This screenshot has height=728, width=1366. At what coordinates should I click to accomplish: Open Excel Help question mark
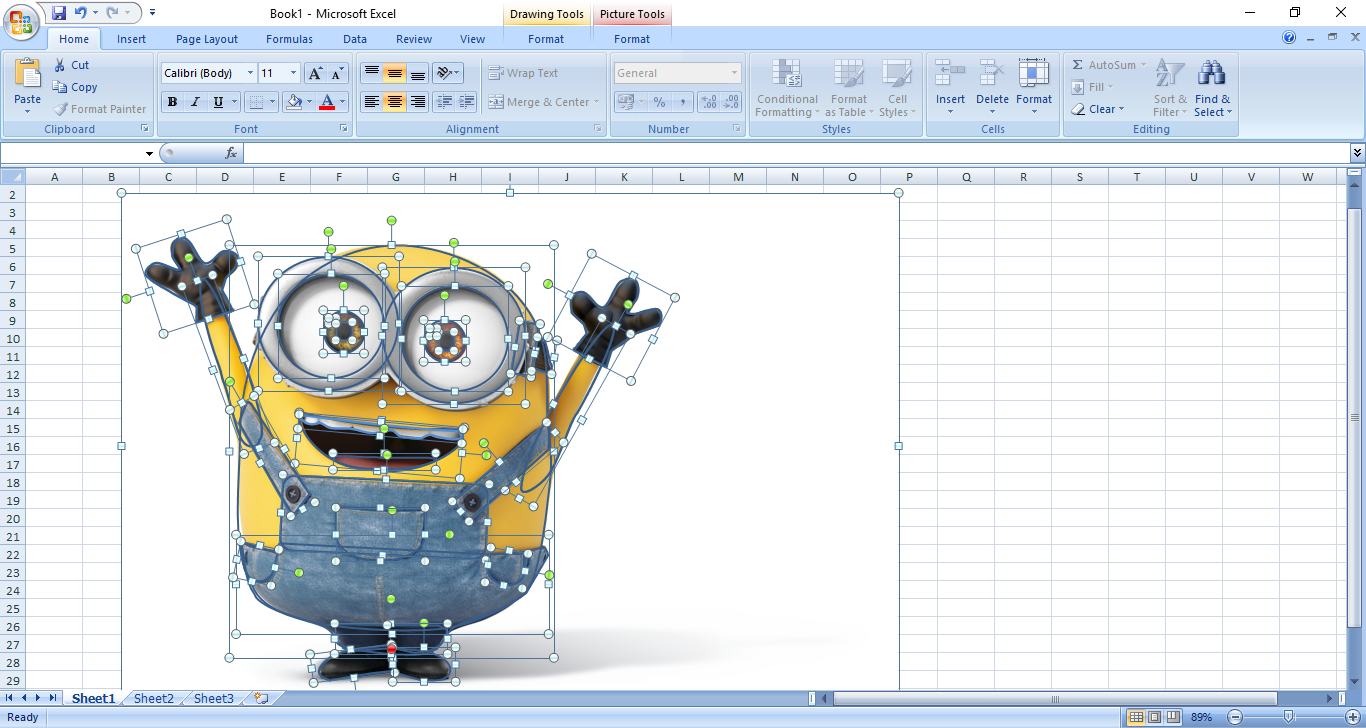tap(1290, 38)
